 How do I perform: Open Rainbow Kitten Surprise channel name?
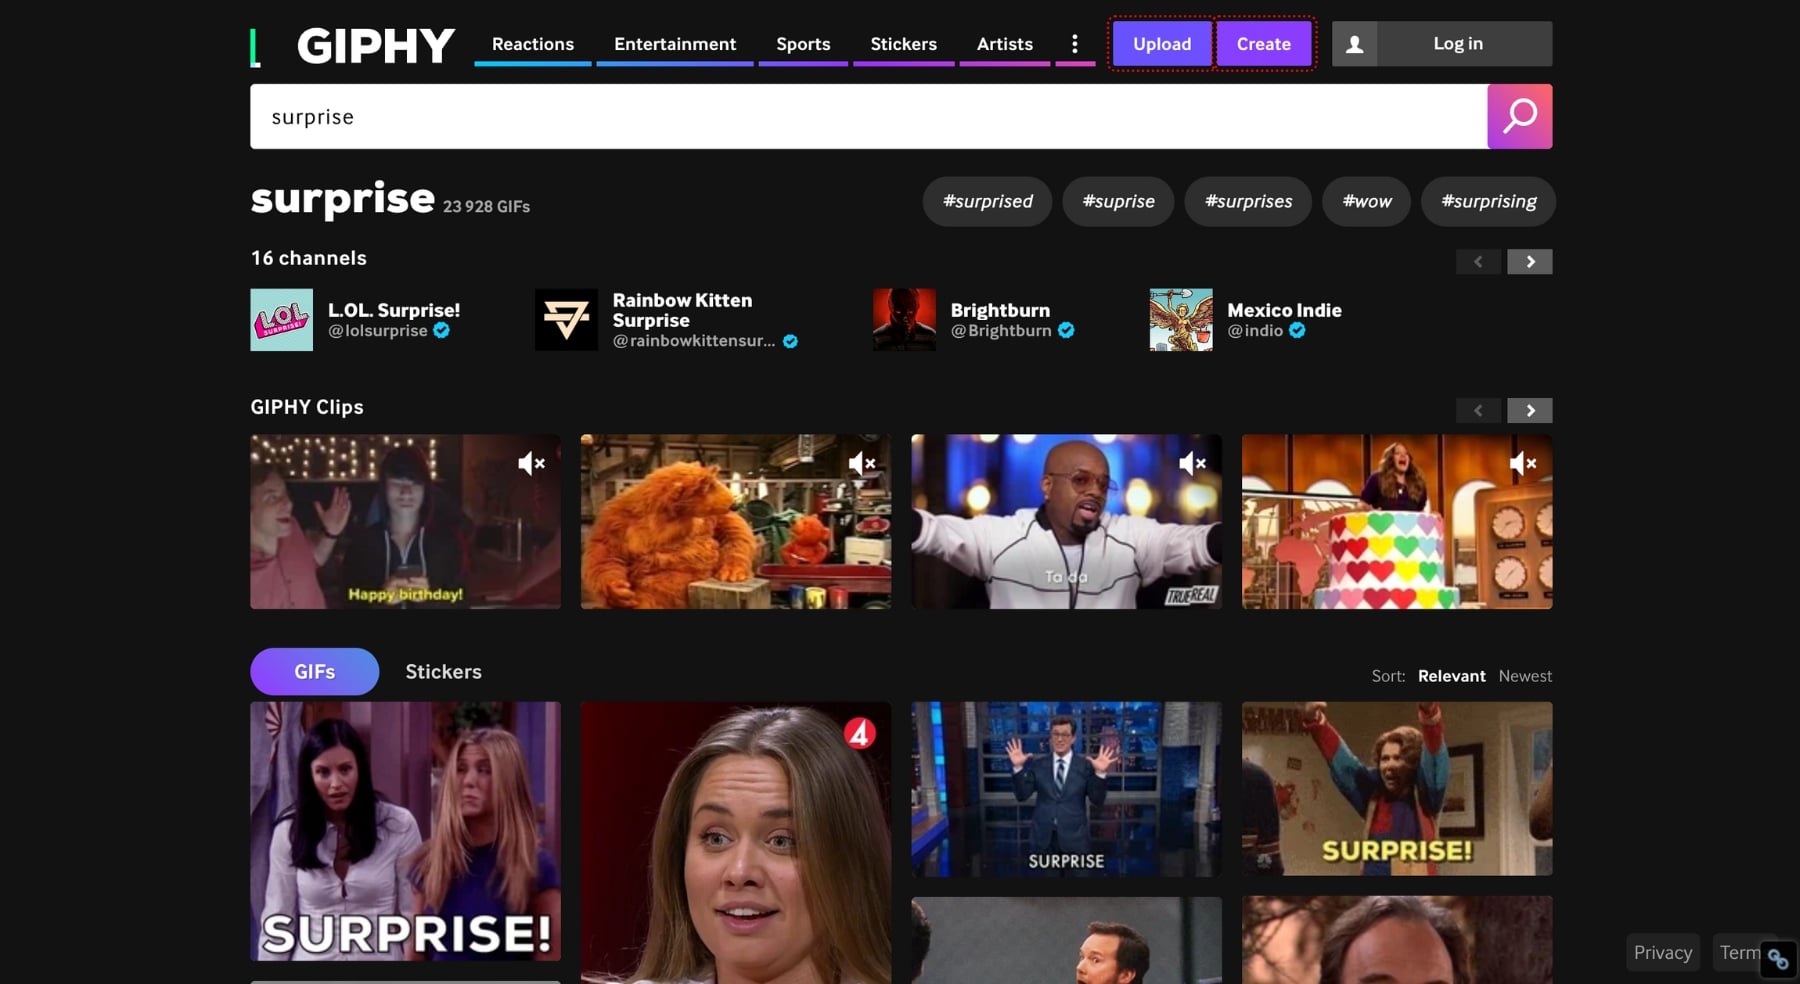[x=682, y=310]
